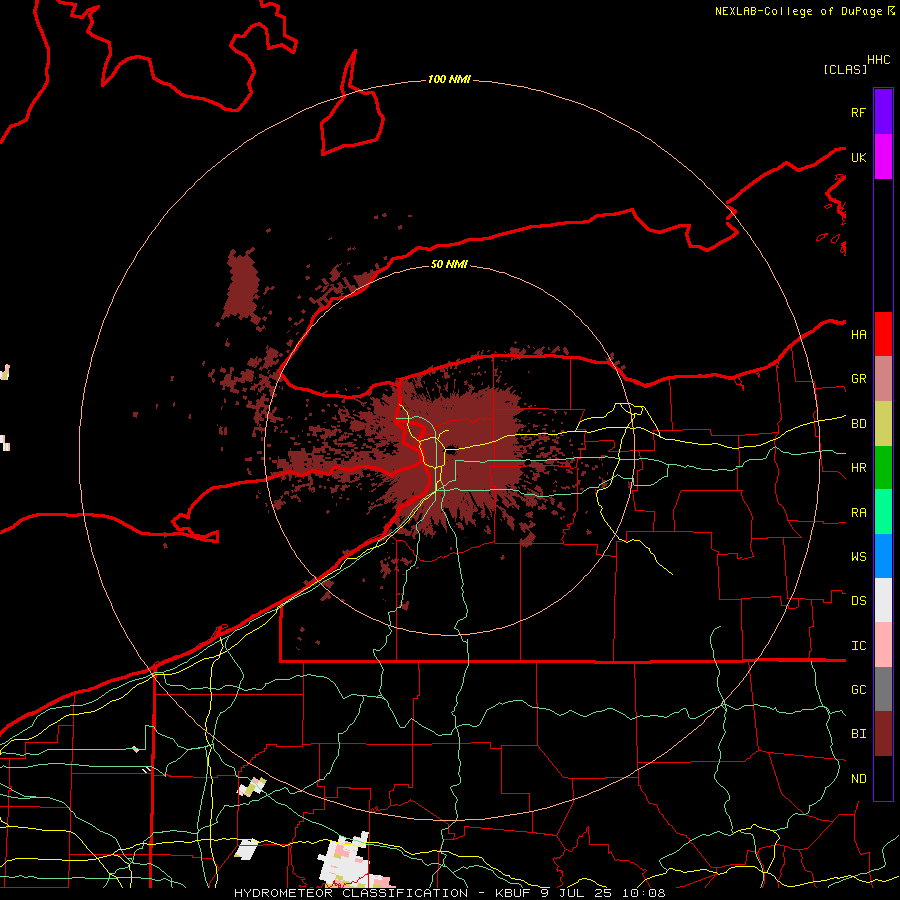The width and height of the screenshot is (900, 900).
Task: Click the gray GC legend swatch
Action: pyautogui.click(x=883, y=689)
